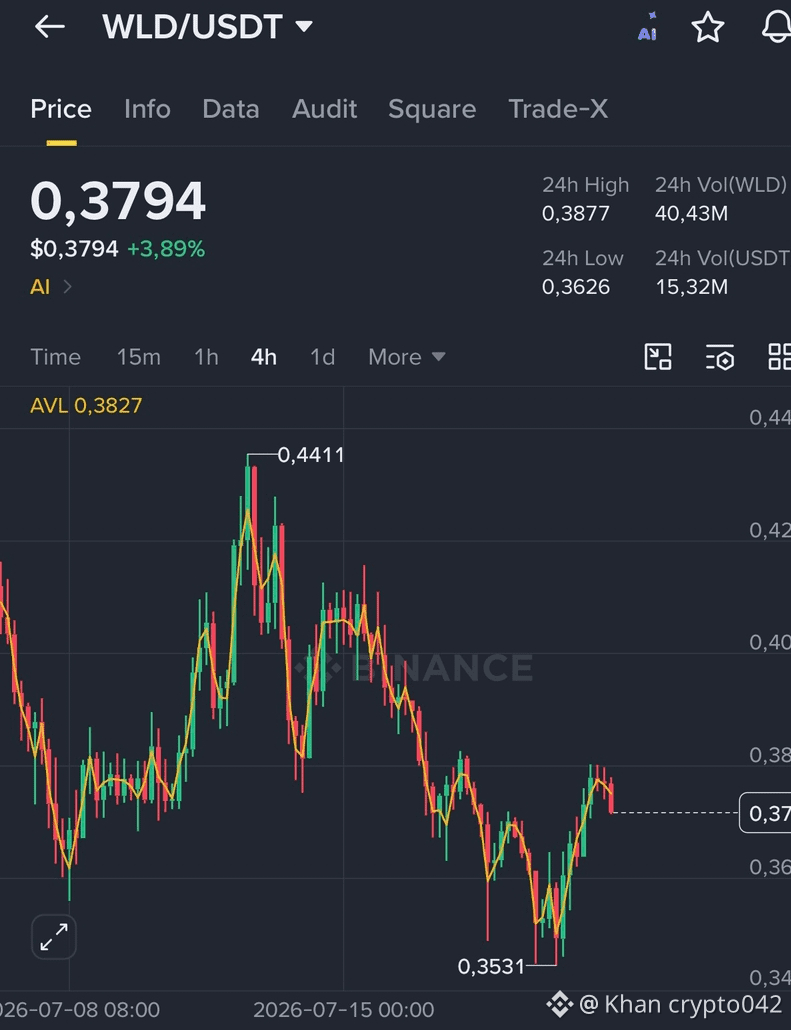Click the large 0,3794 price
Image resolution: width=791 pixels, height=1030 pixels.
[118, 201]
